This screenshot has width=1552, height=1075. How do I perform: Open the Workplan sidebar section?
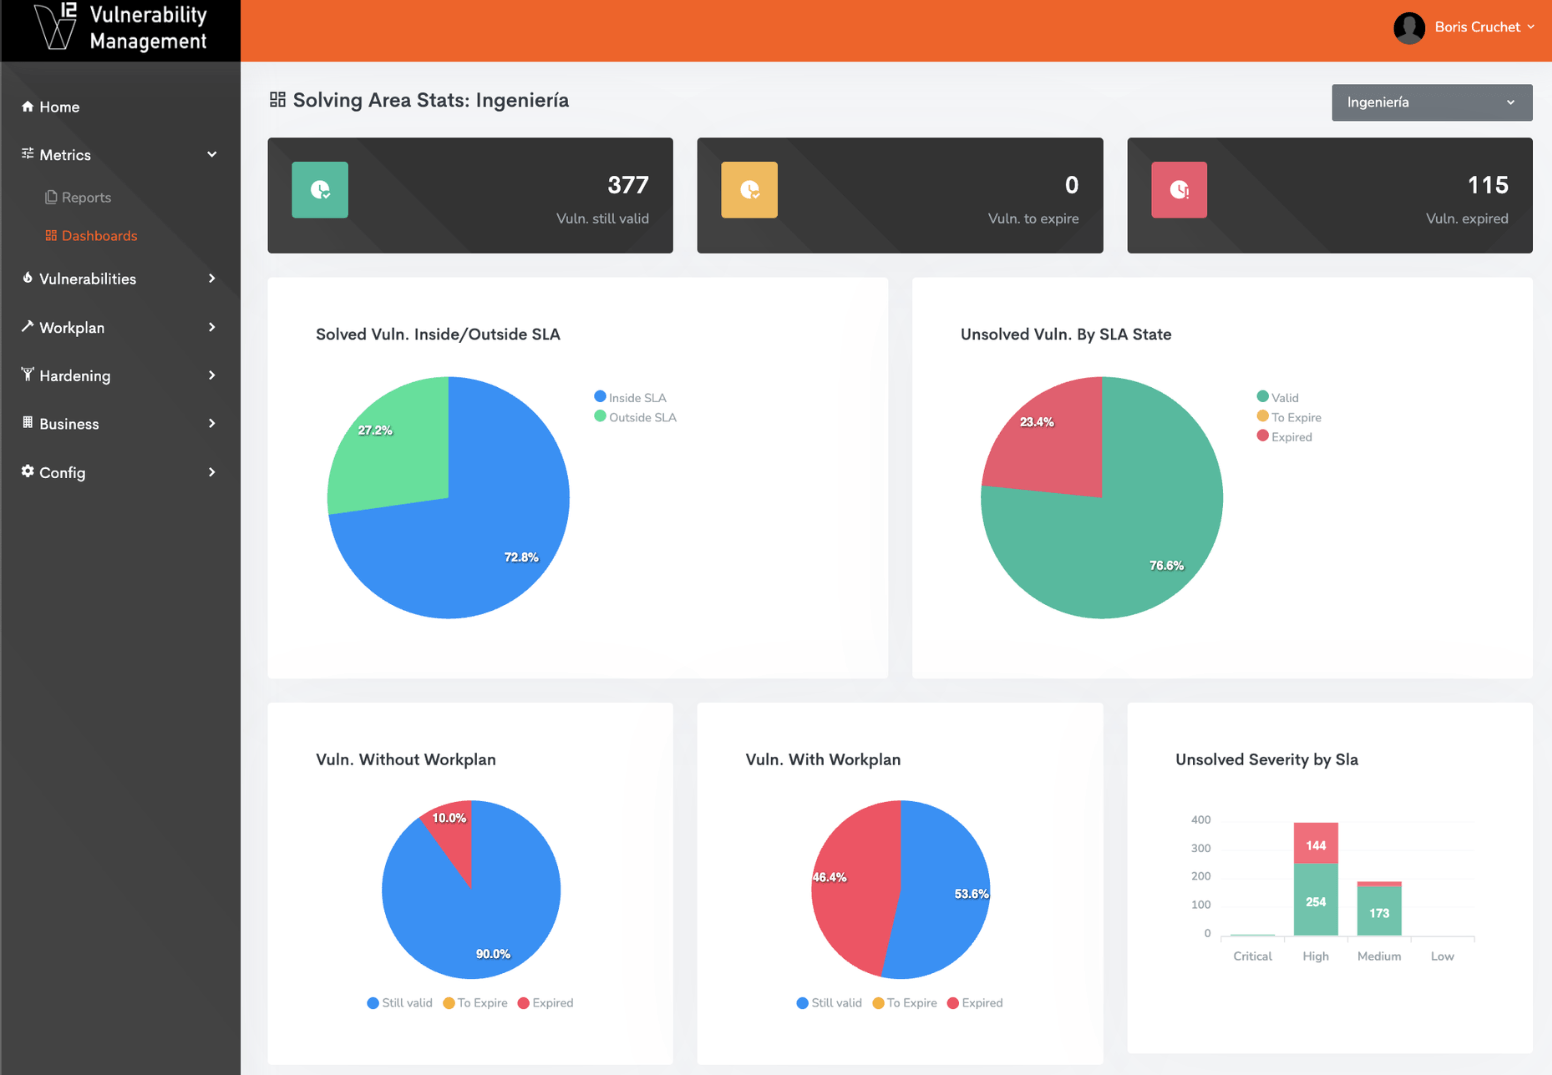[72, 328]
